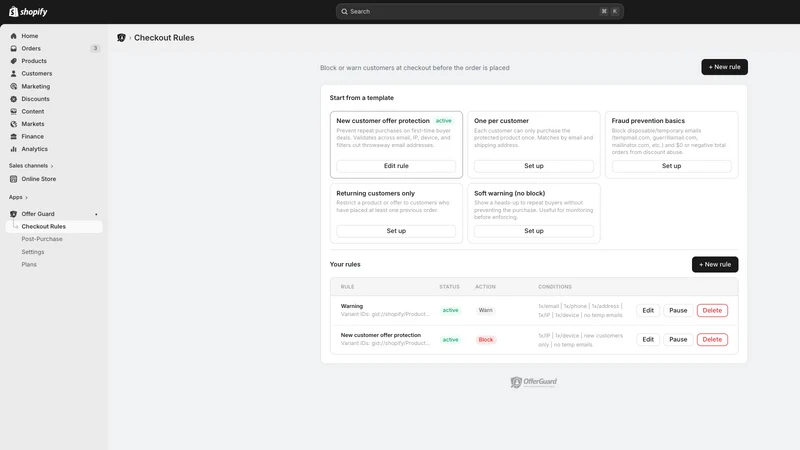Set up Returning customers only template
Screen dimensions: 800x450
pos(396,231)
